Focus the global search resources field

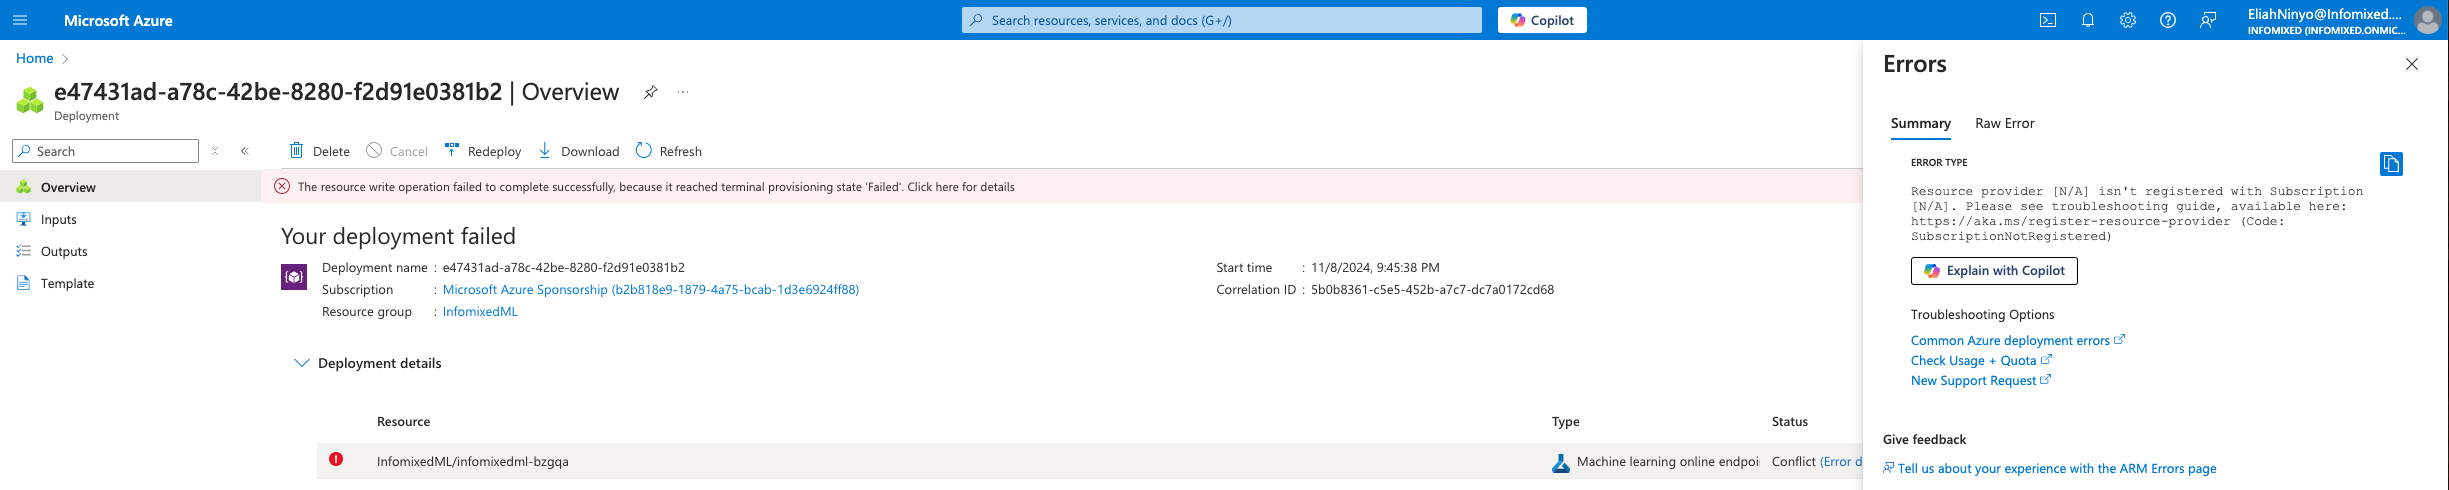(x=1221, y=20)
